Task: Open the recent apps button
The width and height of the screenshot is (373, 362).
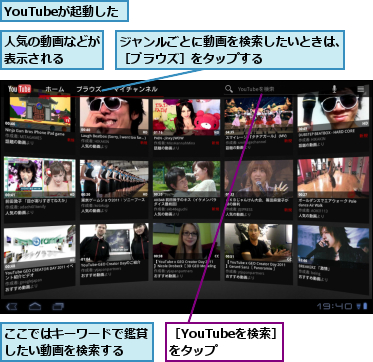Action: 58,306
